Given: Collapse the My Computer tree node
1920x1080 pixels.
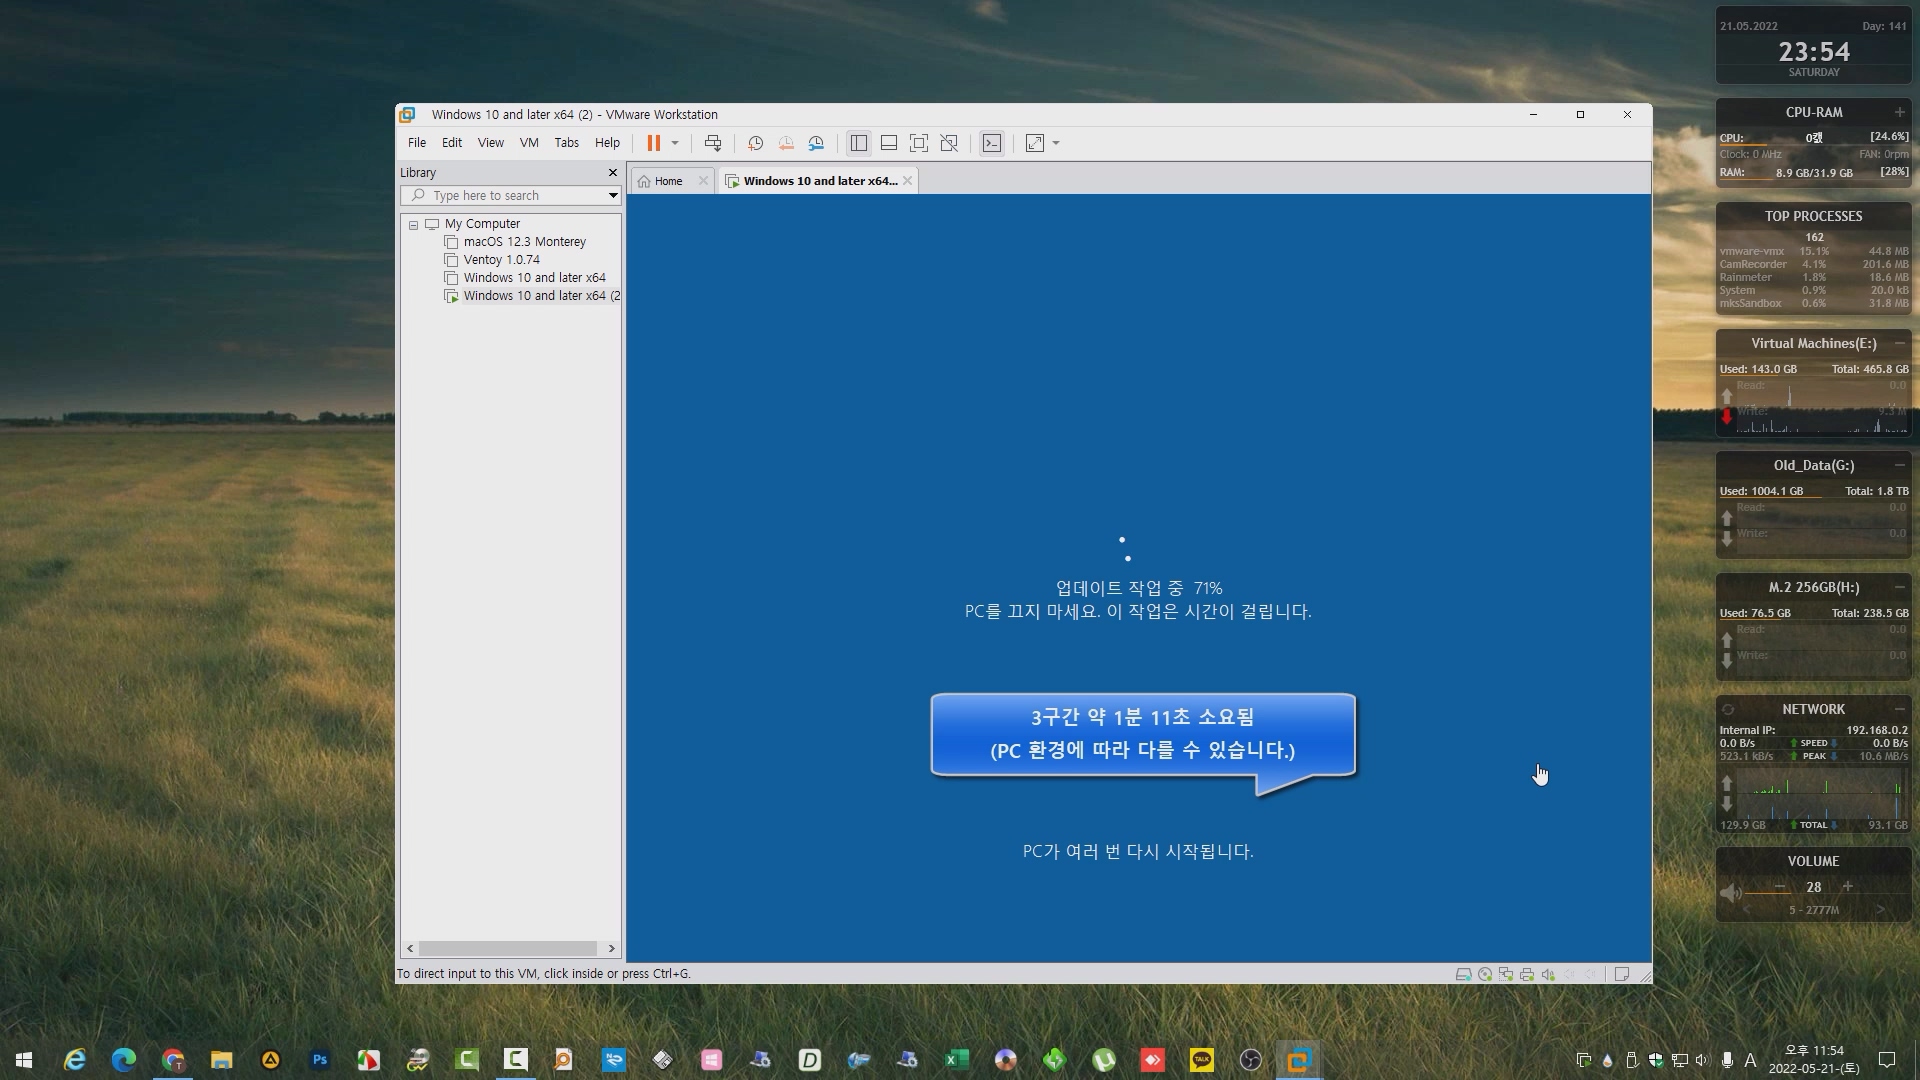Looking at the screenshot, I should click(413, 225).
